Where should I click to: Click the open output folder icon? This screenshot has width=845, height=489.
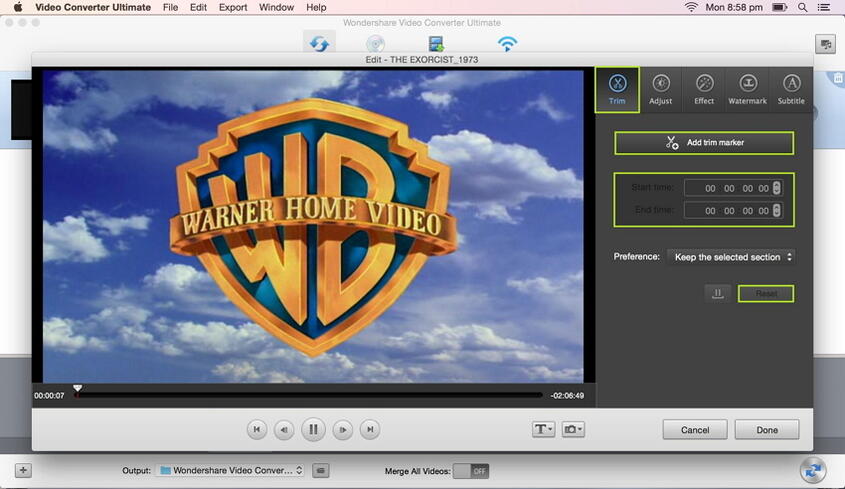point(321,471)
